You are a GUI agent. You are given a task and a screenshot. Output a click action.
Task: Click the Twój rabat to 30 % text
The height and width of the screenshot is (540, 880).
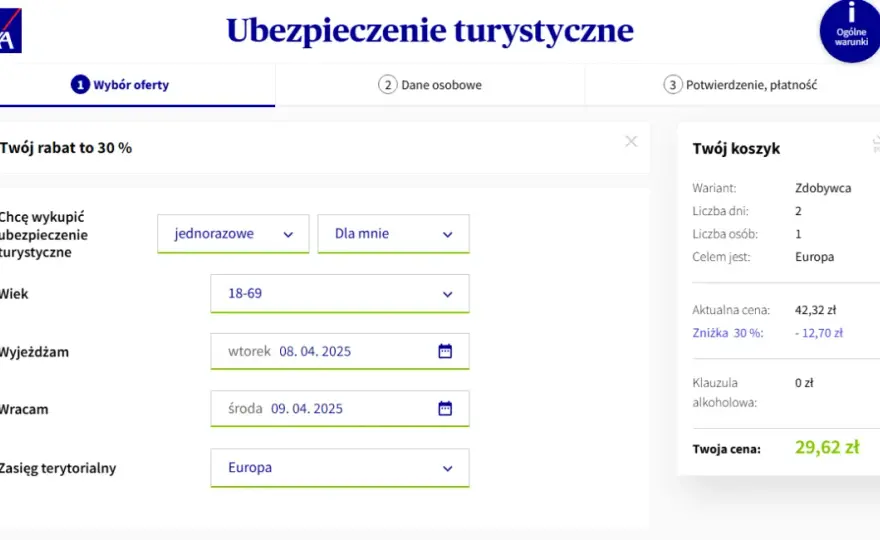point(66,148)
